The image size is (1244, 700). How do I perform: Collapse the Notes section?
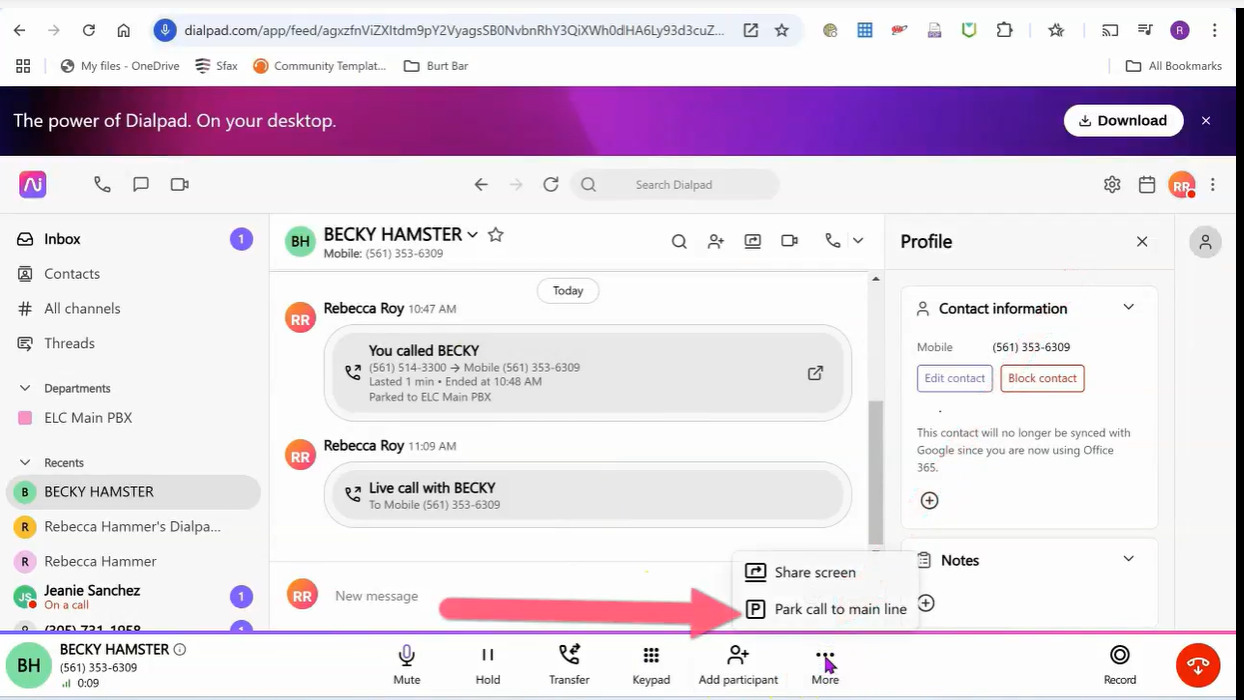point(1128,559)
